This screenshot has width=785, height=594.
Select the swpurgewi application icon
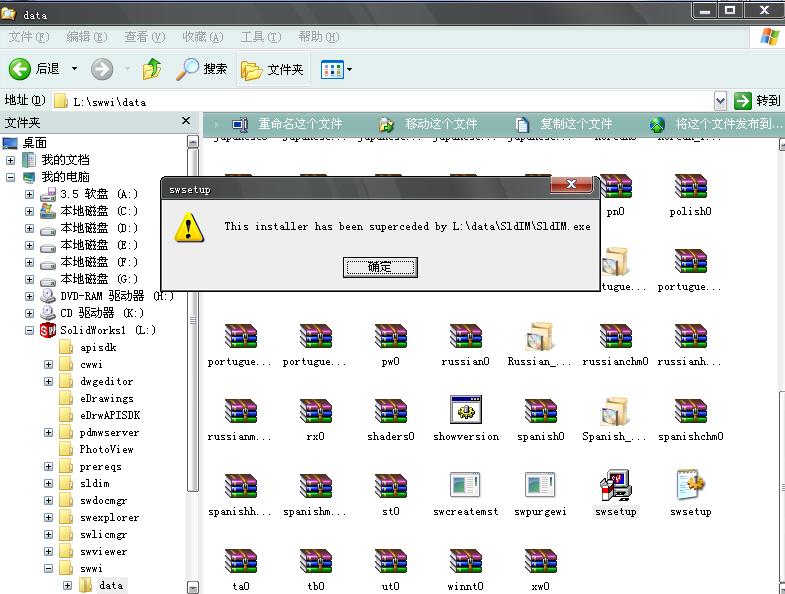[x=540, y=485]
